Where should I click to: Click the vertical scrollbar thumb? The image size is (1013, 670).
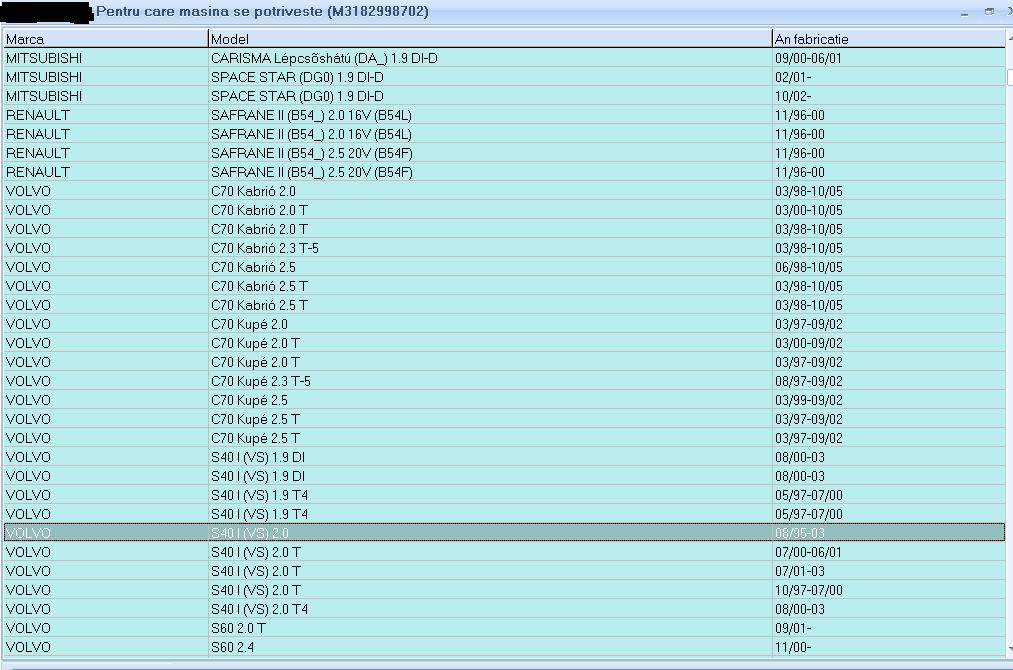click(1010, 78)
